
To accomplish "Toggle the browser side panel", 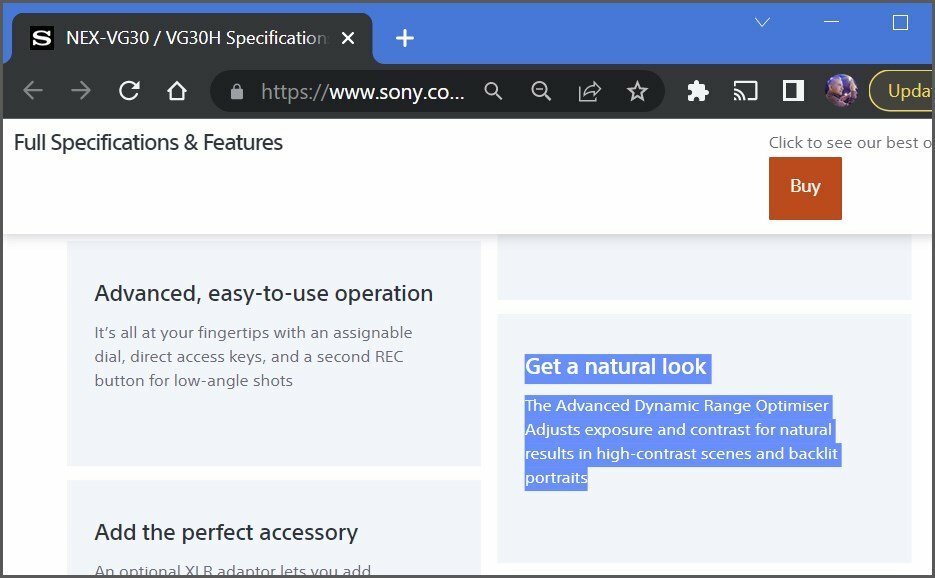I will (793, 91).
